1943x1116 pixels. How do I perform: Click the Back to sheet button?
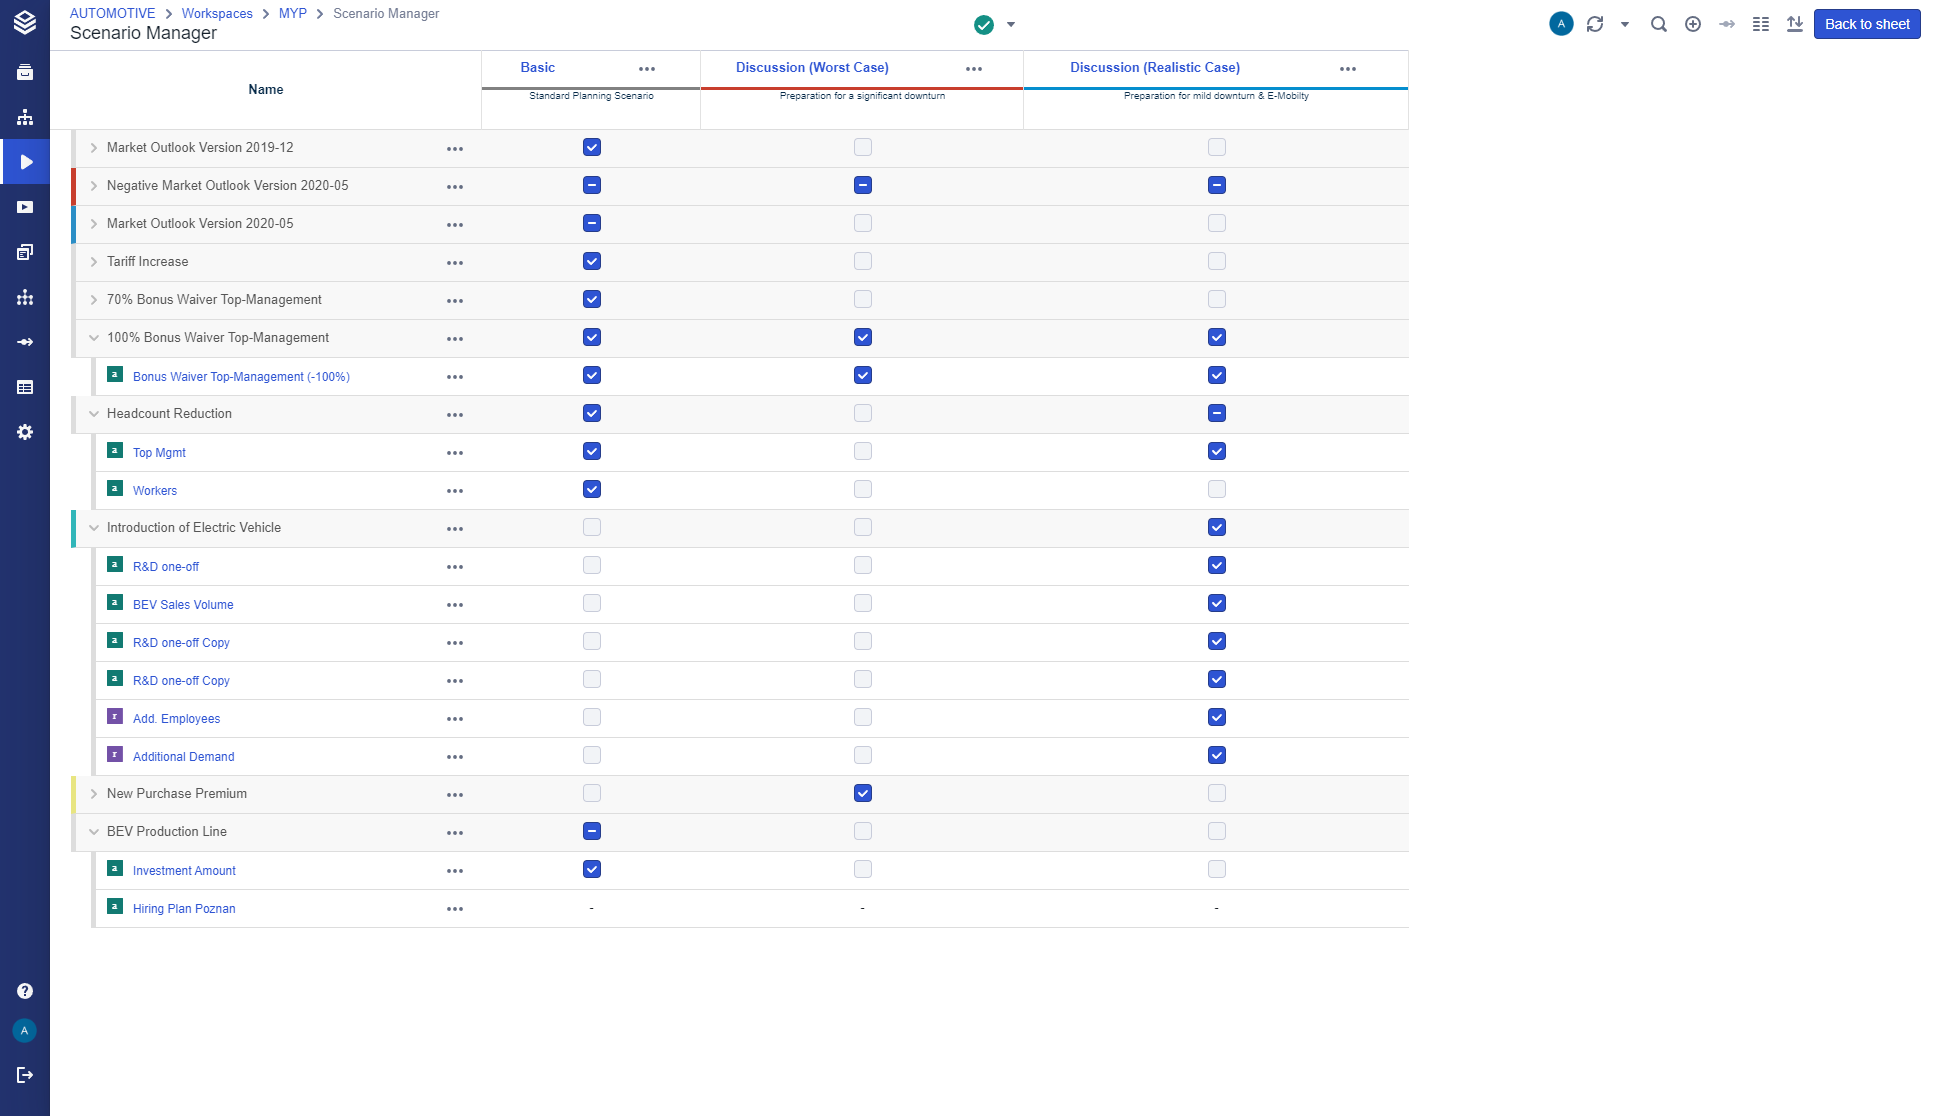1866,24
